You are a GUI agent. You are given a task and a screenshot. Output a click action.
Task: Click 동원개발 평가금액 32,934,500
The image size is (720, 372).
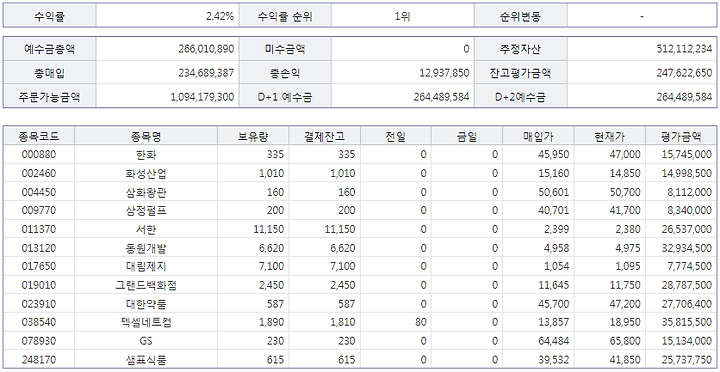[687, 248]
